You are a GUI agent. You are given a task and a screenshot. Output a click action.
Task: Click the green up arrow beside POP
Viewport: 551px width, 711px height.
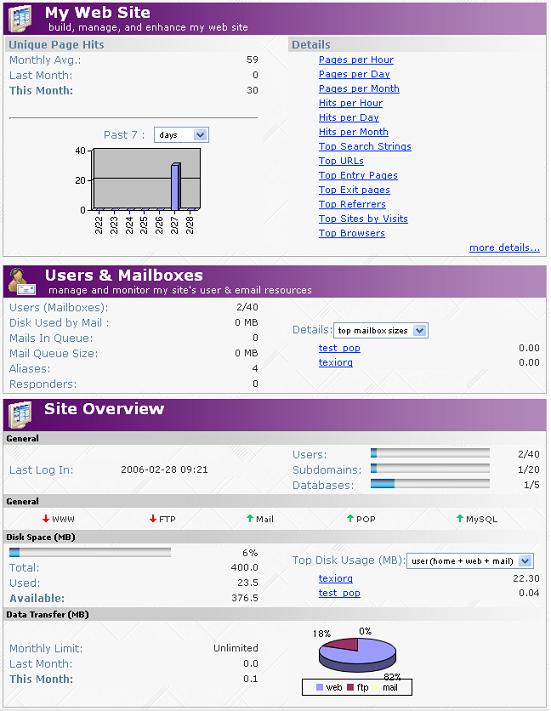point(350,518)
